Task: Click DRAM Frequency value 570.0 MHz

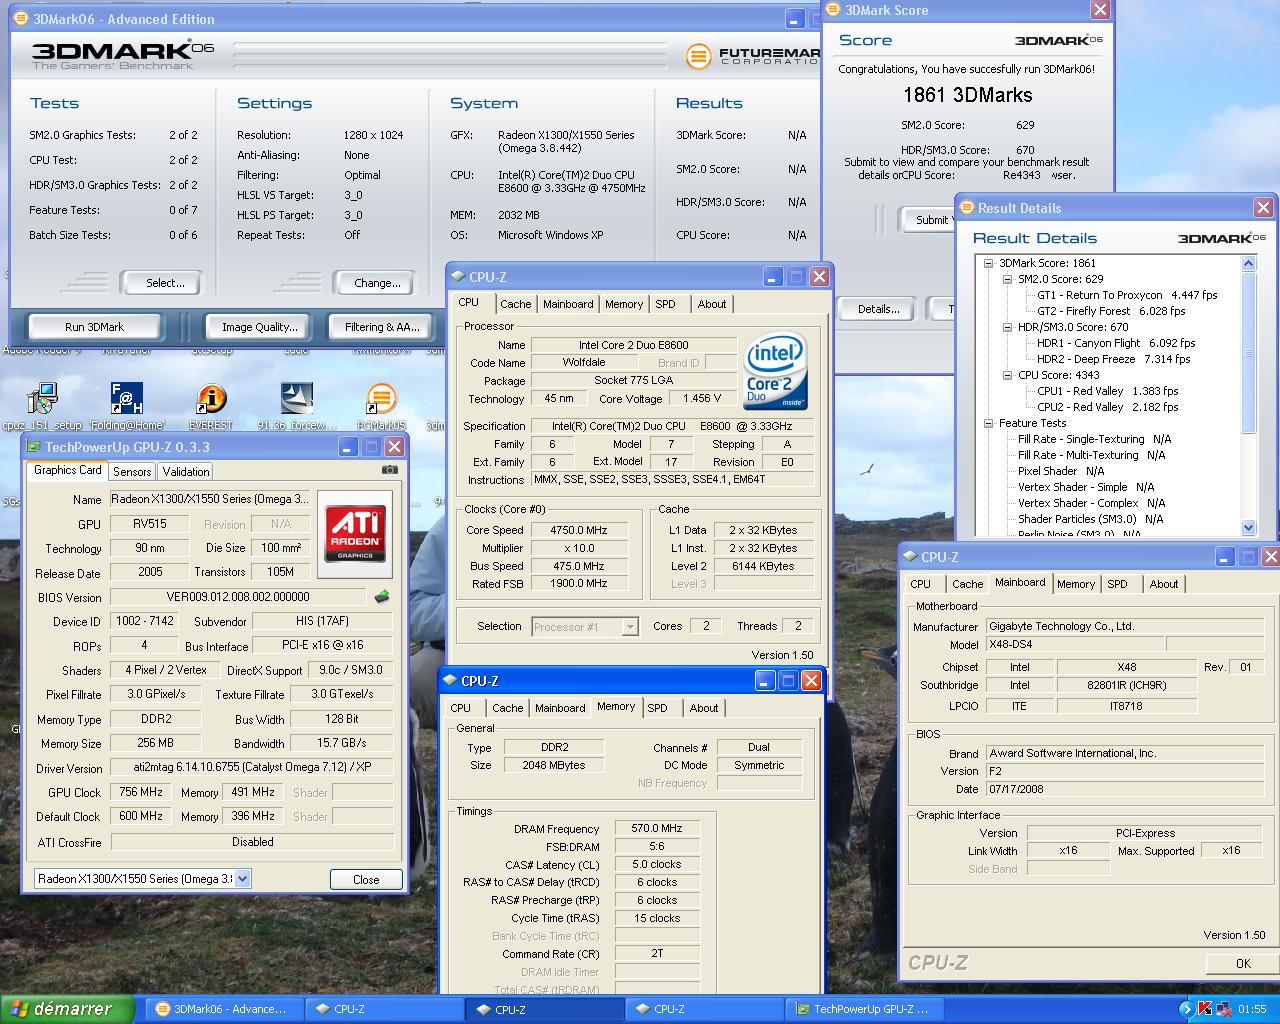Action: click(x=657, y=829)
